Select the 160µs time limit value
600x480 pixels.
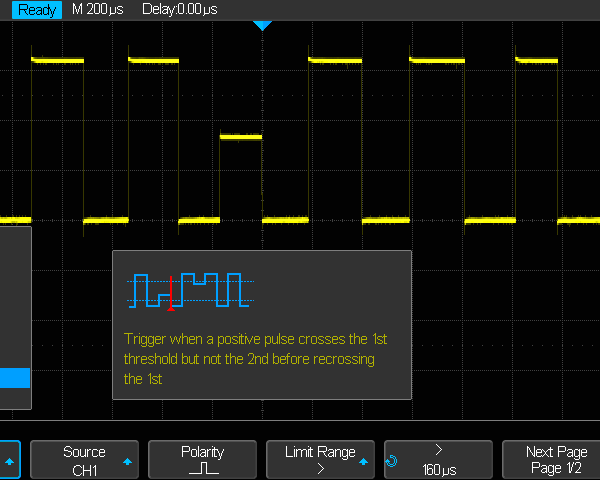440,469
